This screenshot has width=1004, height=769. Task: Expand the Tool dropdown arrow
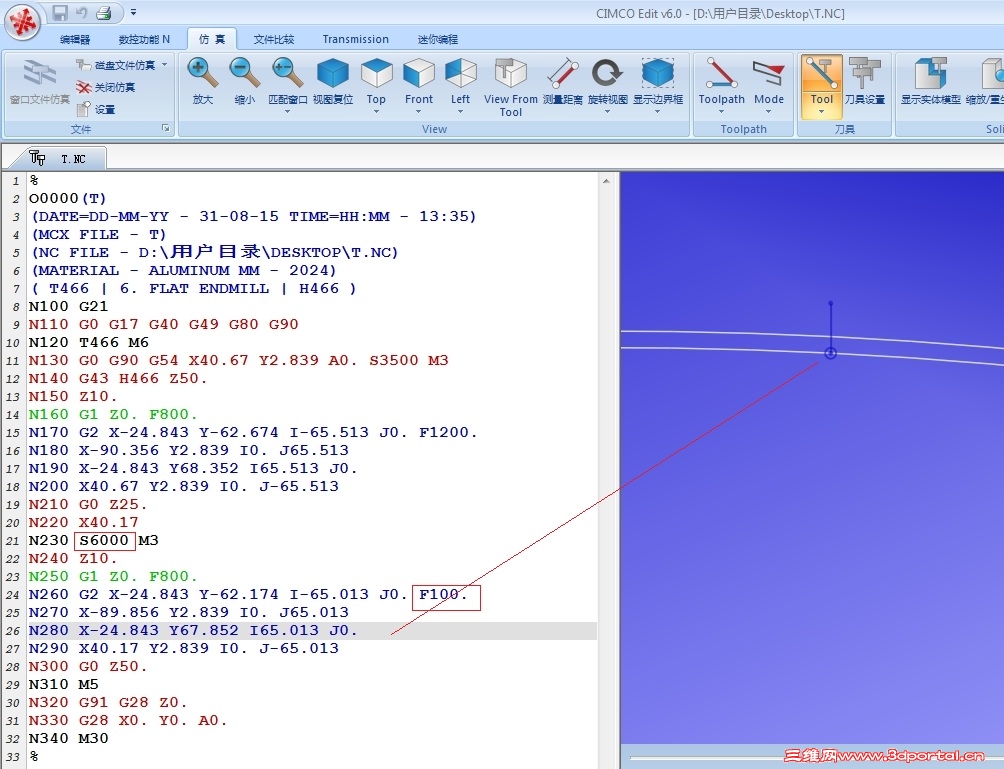click(822, 112)
